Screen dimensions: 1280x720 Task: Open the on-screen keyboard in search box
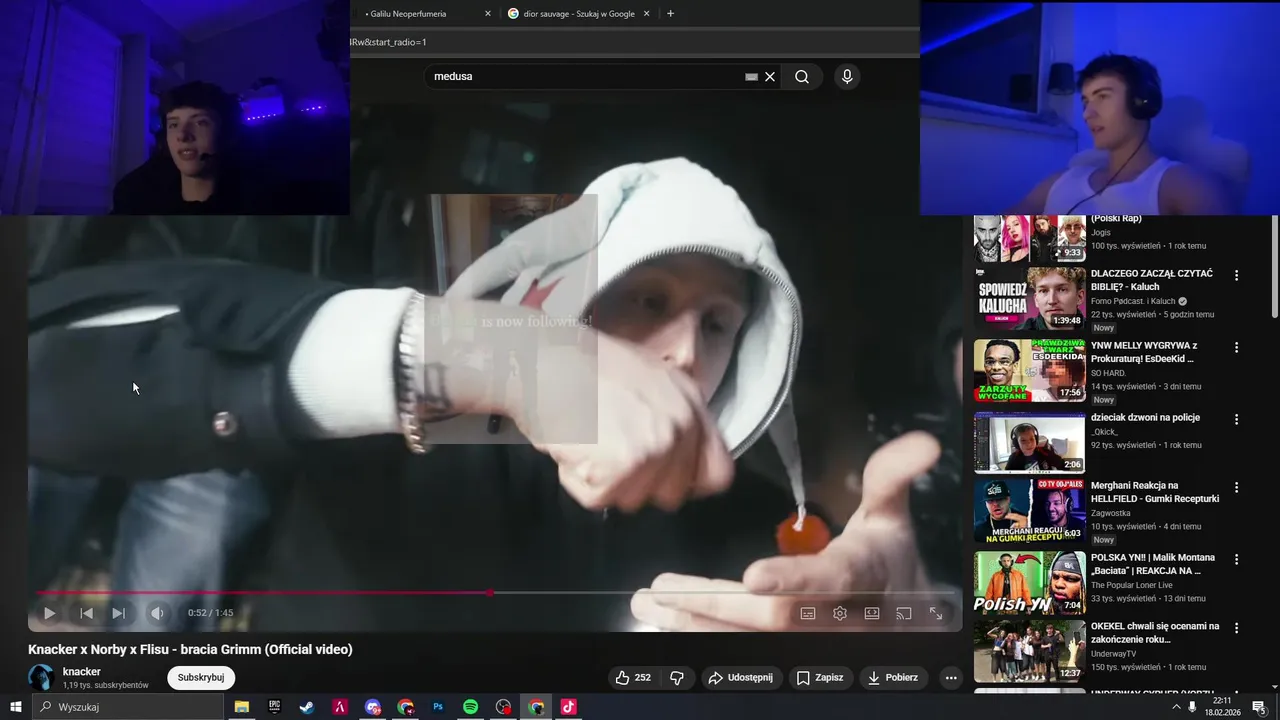pos(752,77)
